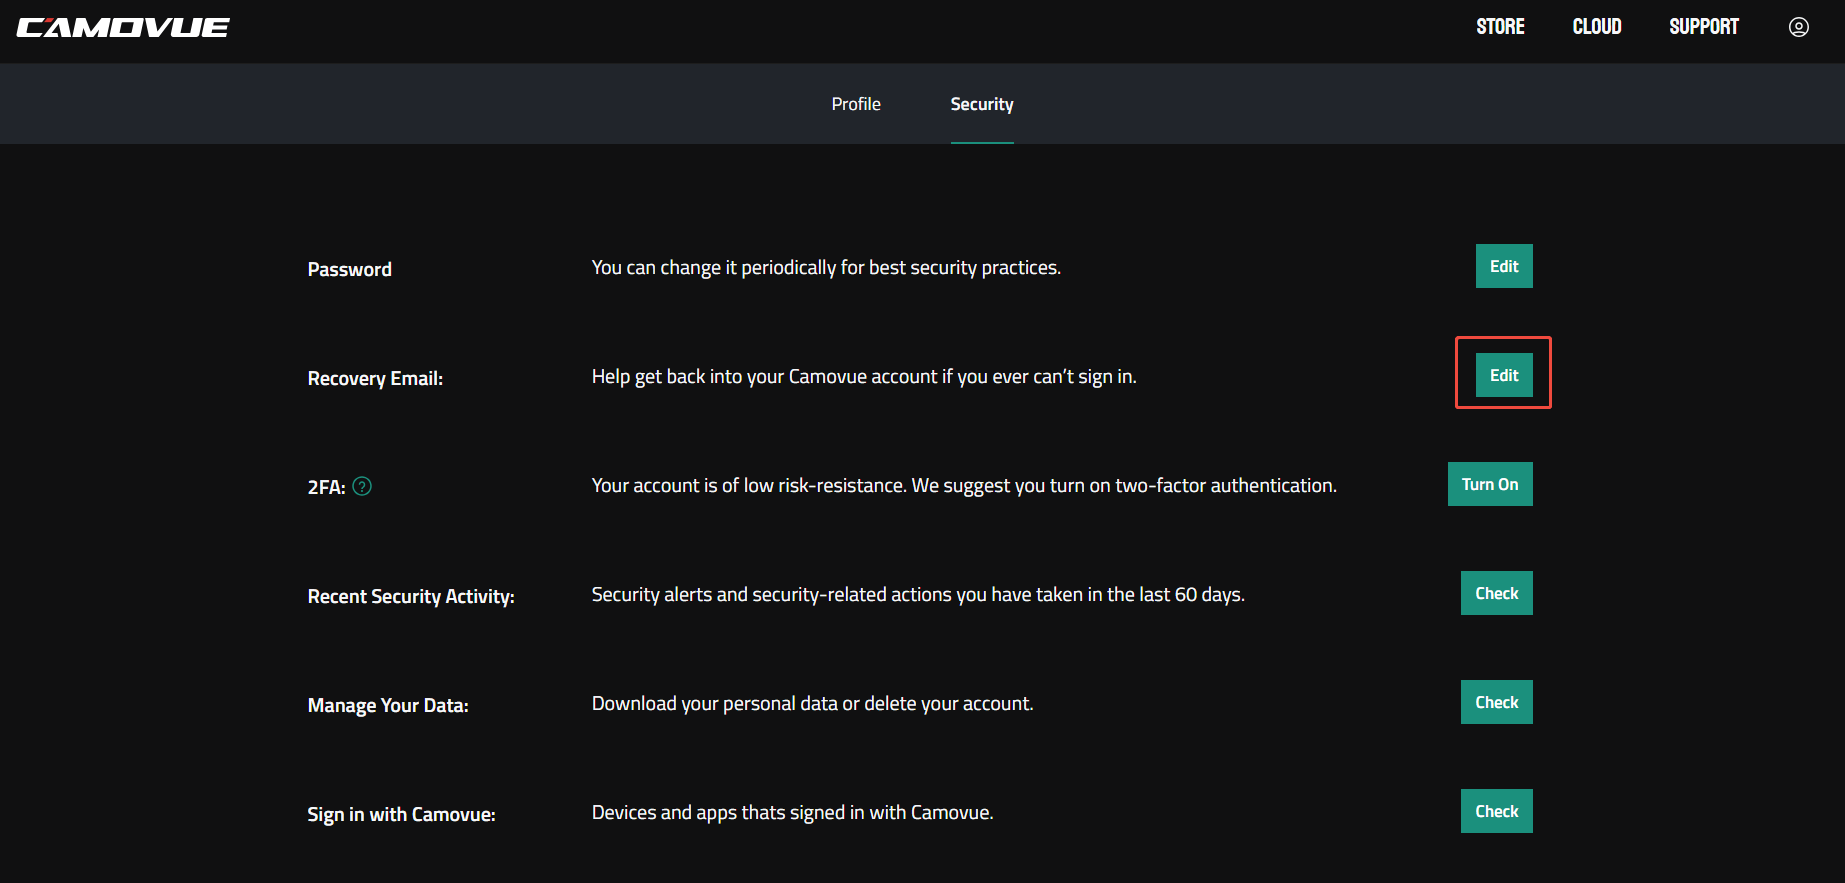Image resolution: width=1845 pixels, height=883 pixels.
Task: Click text about changing password periodically
Action: point(826,267)
